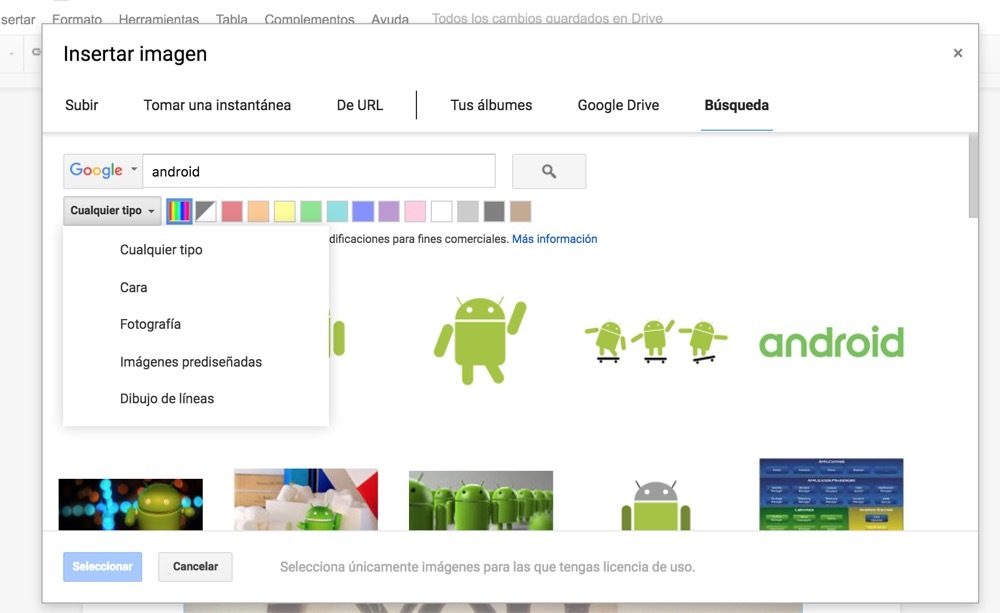Open the Tus álbumes tab
Screen dimensions: 1000x613
pos(491,105)
